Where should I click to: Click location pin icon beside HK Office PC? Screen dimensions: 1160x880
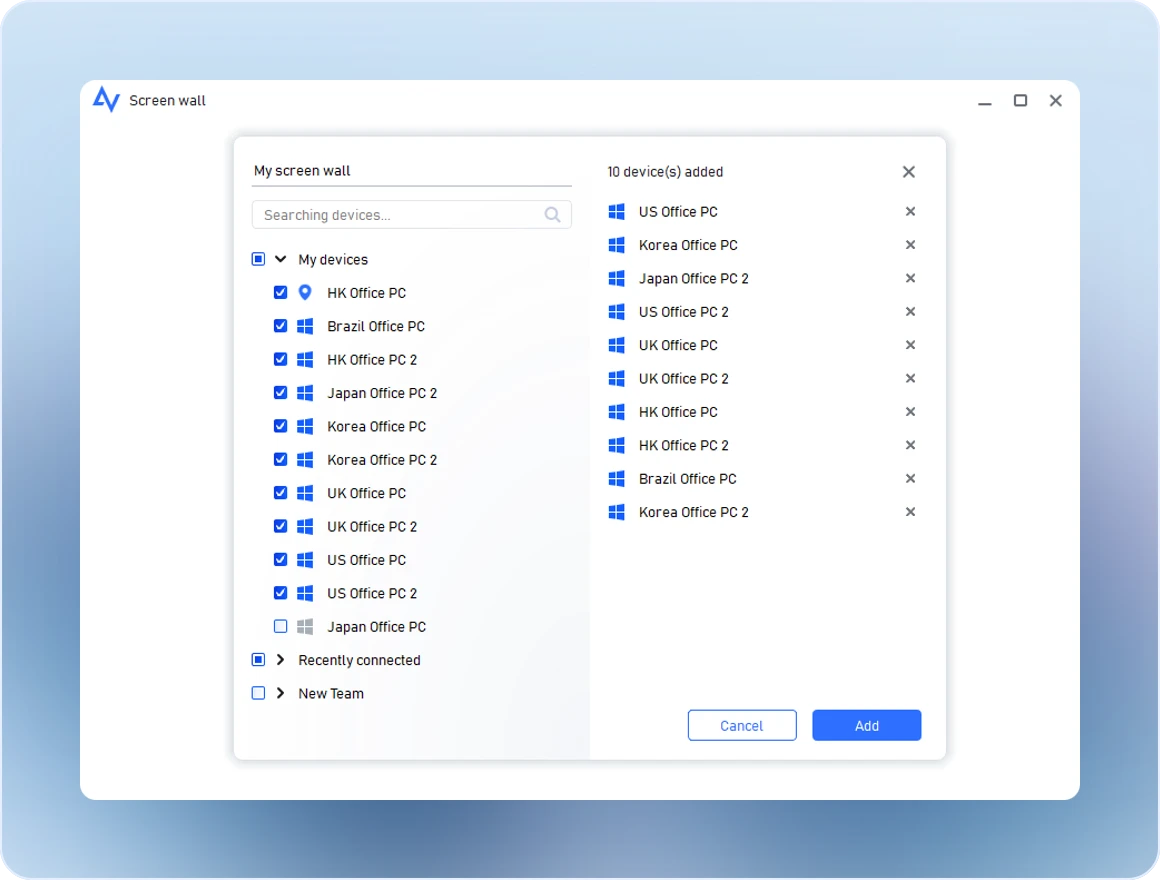coord(305,293)
